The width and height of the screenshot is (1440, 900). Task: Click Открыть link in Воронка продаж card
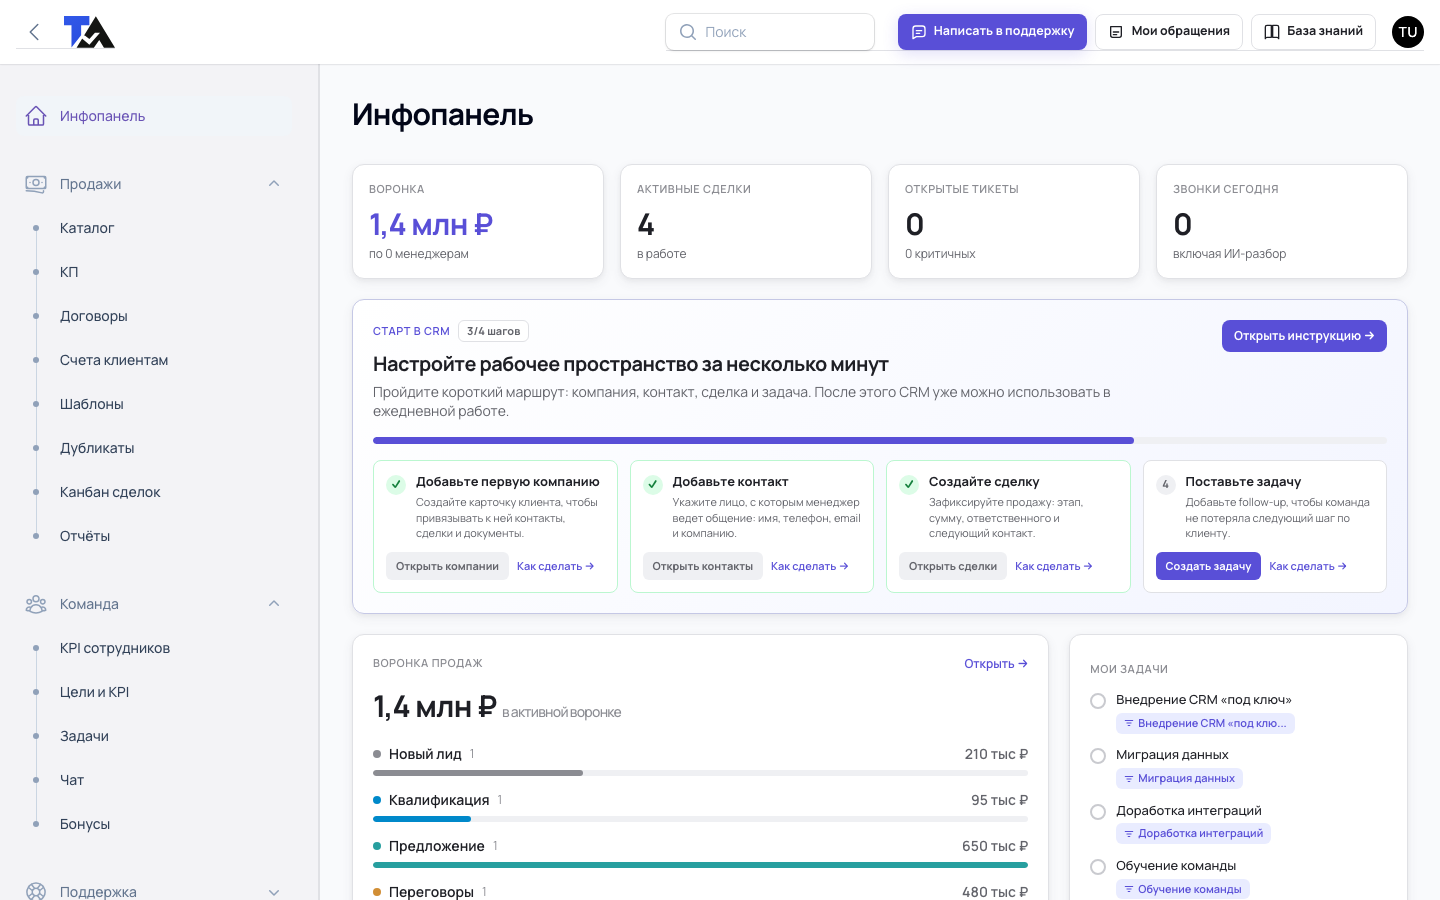(996, 664)
